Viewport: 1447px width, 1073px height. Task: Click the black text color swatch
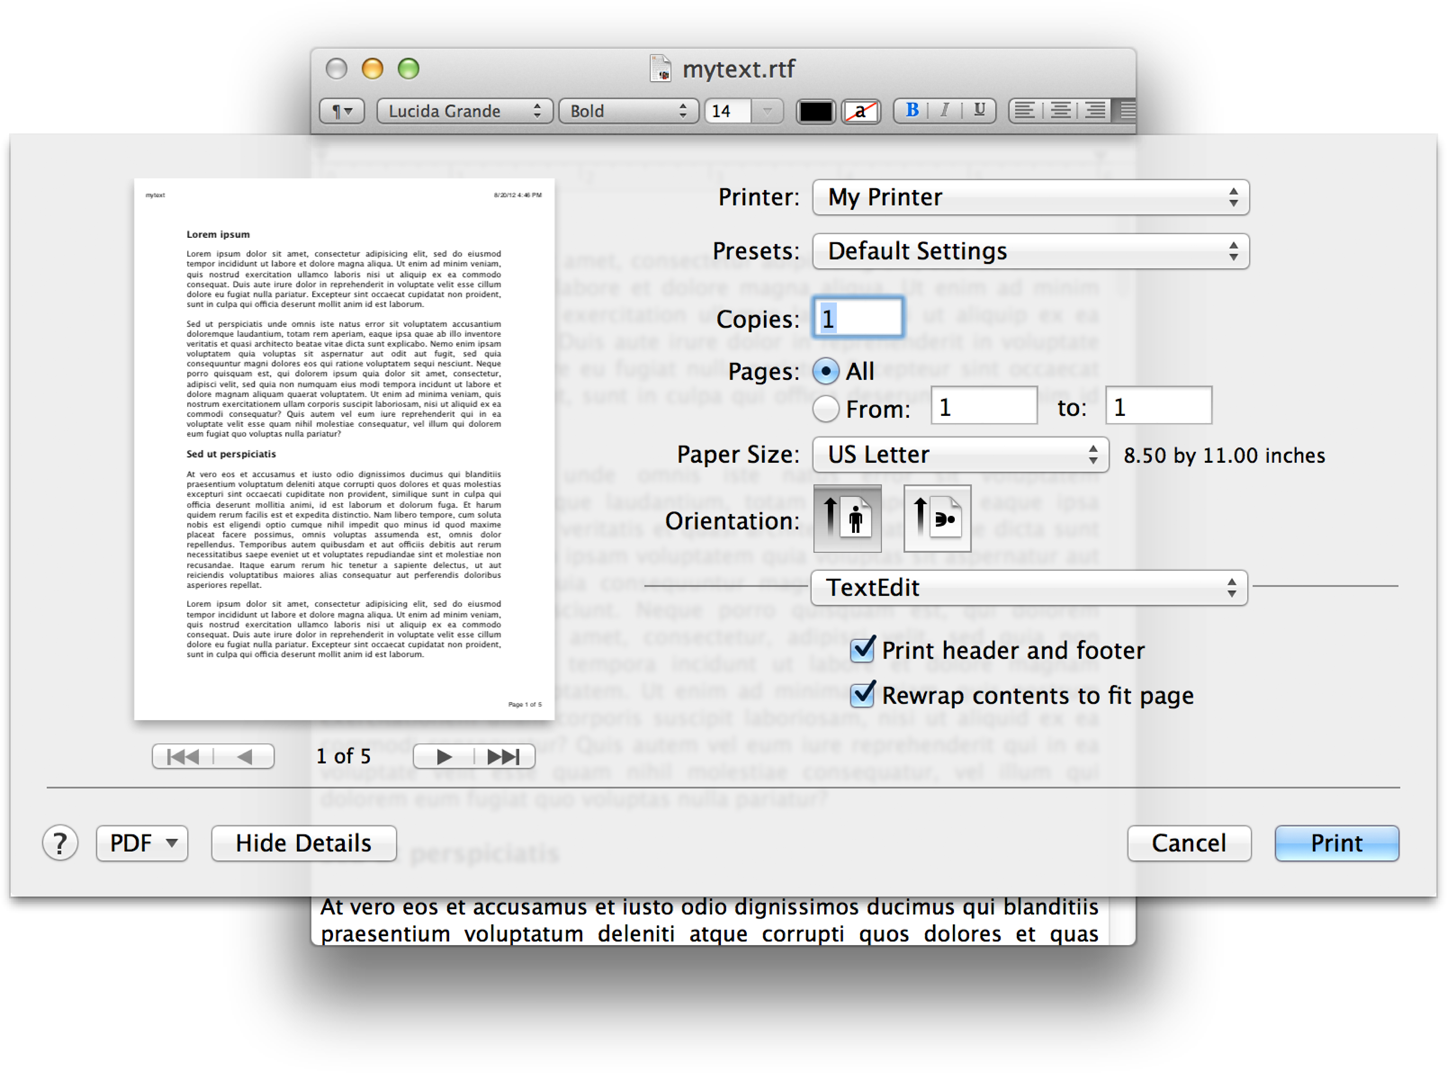pos(815,111)
